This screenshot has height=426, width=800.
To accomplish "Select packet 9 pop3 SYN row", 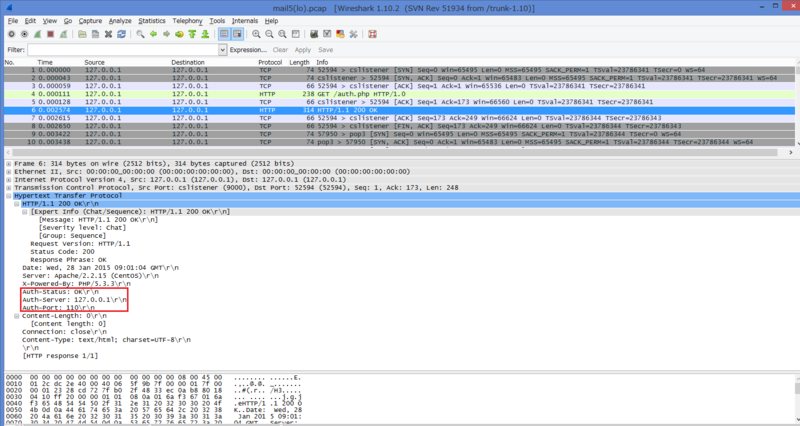I will pos(399,134).
